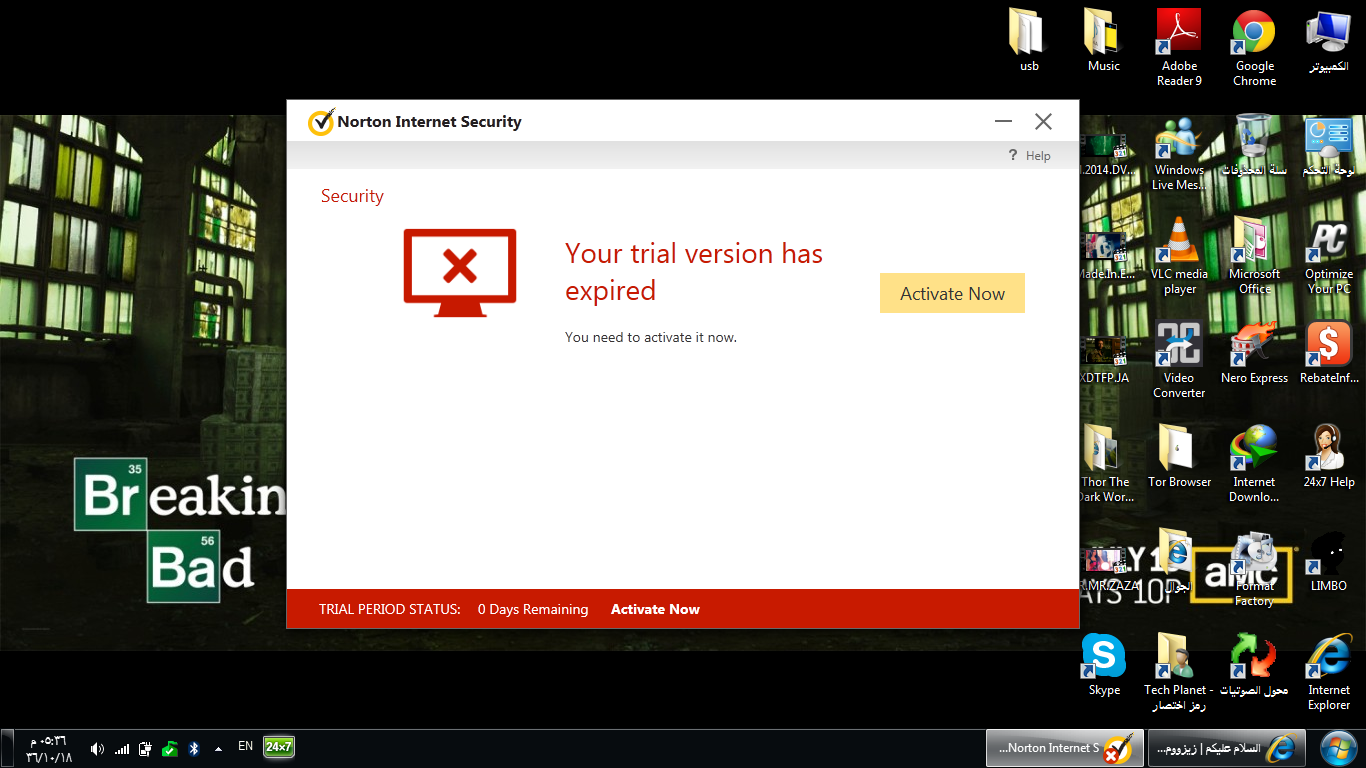This screenshot has height=768, width=1366.
Task: Select the Internet Explorer desktop icon
Action: pyautogui.click(x=1329, y=673)
